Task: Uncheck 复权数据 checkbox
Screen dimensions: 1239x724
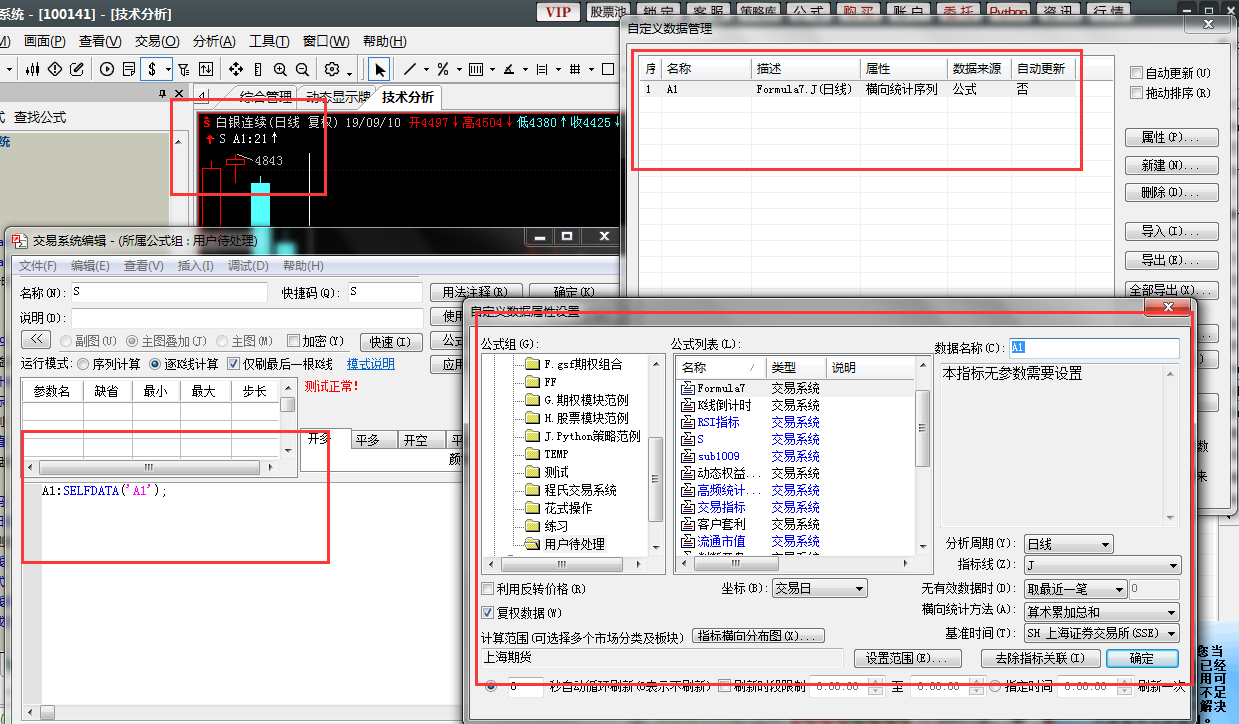Action: 488,612
